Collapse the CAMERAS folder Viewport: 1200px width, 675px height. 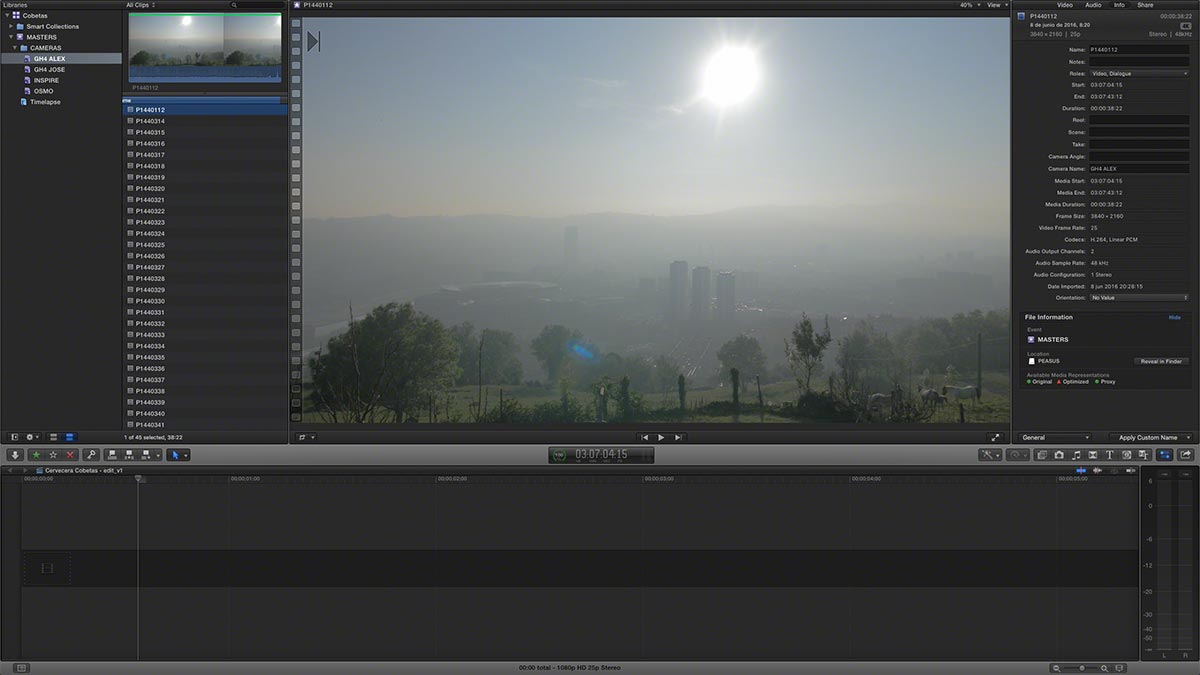[x=15, y=48]
